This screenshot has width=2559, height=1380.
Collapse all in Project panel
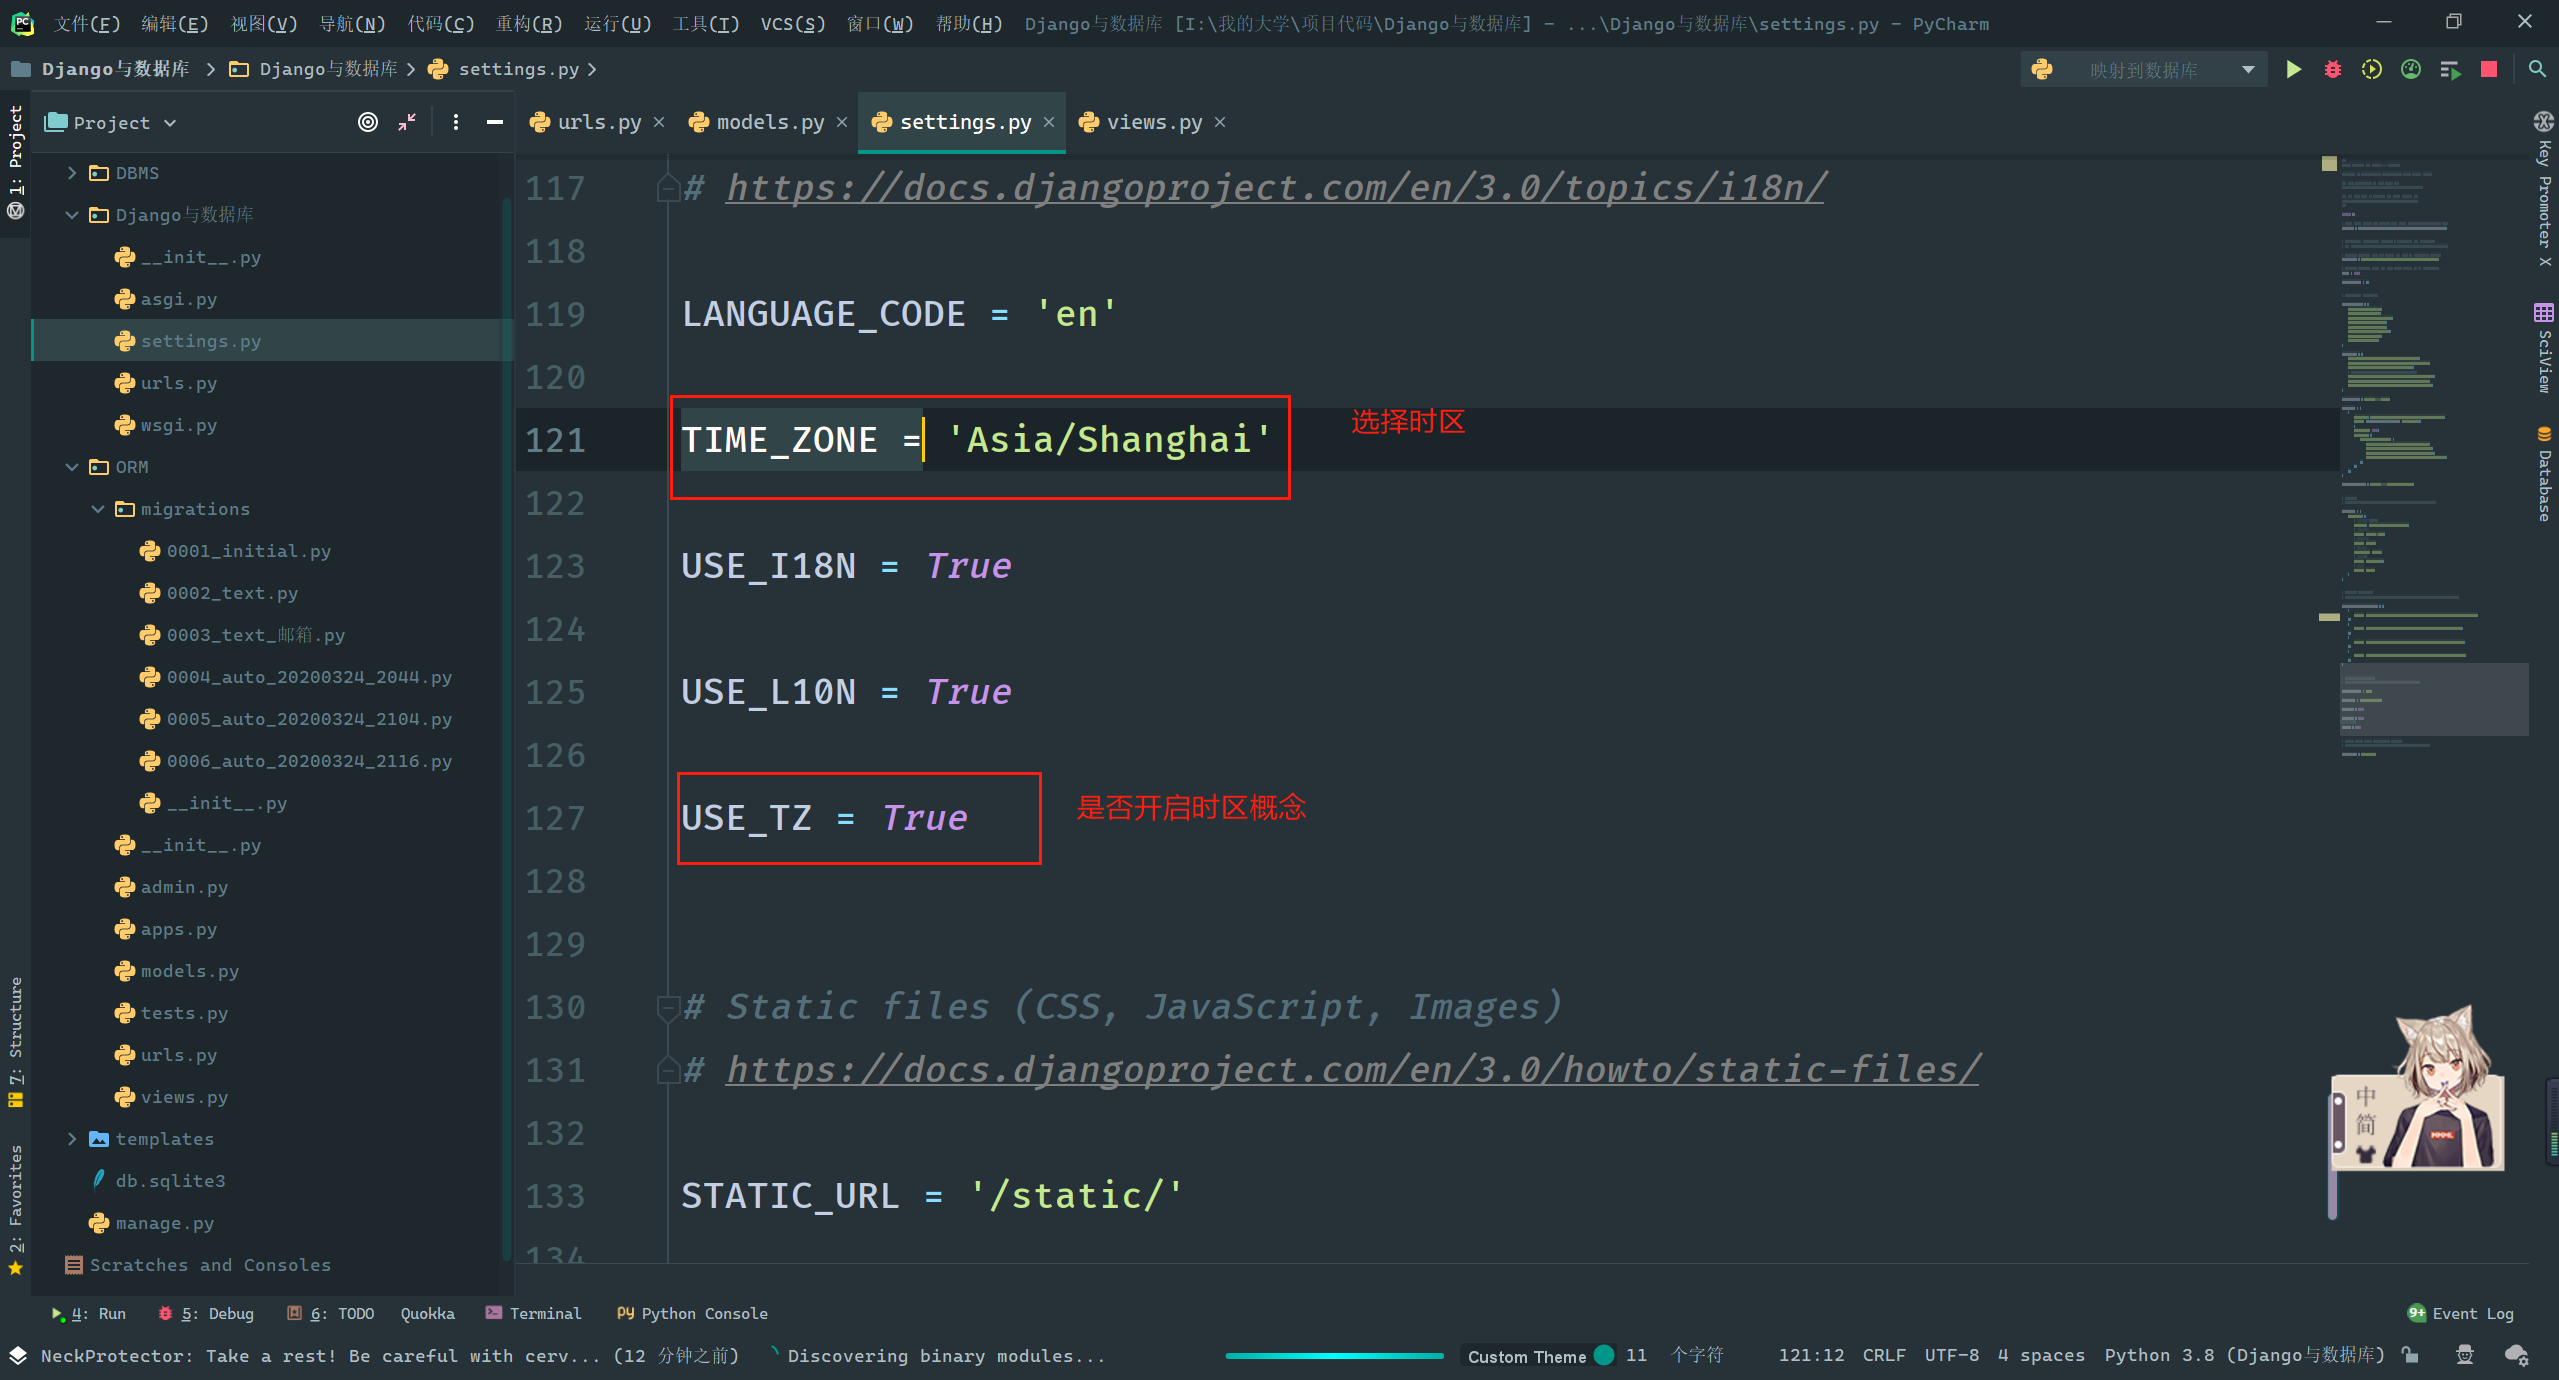pyautogui.click(x=407, y=122)
